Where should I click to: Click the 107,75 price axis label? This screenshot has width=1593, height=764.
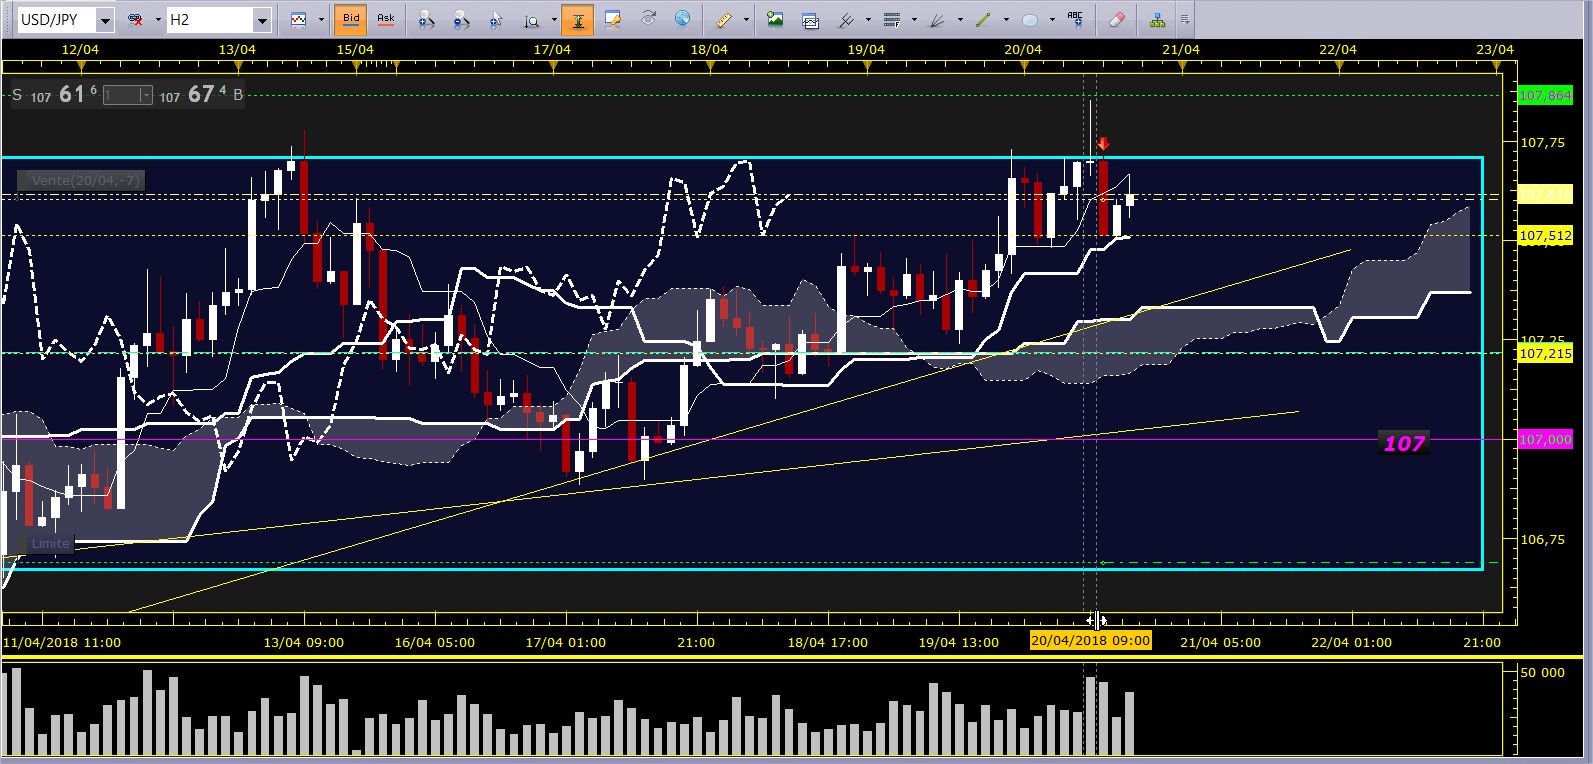click(1543, 143)
